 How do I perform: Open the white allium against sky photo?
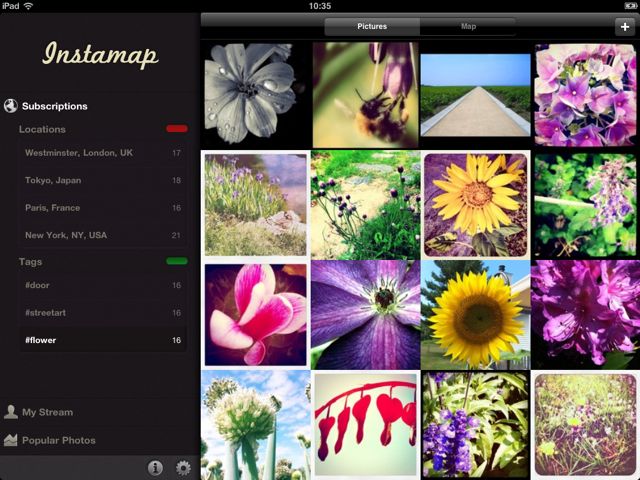(256, 425)
